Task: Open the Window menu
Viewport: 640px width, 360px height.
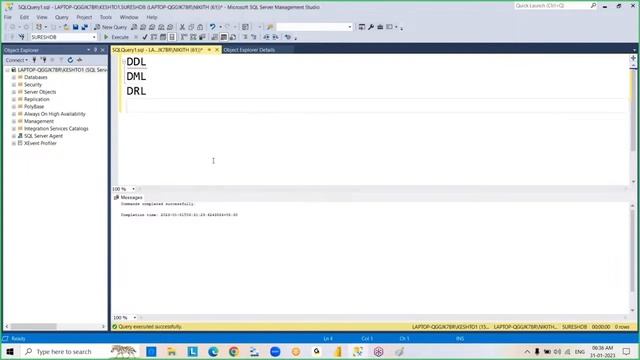Action: coord(129,17)
